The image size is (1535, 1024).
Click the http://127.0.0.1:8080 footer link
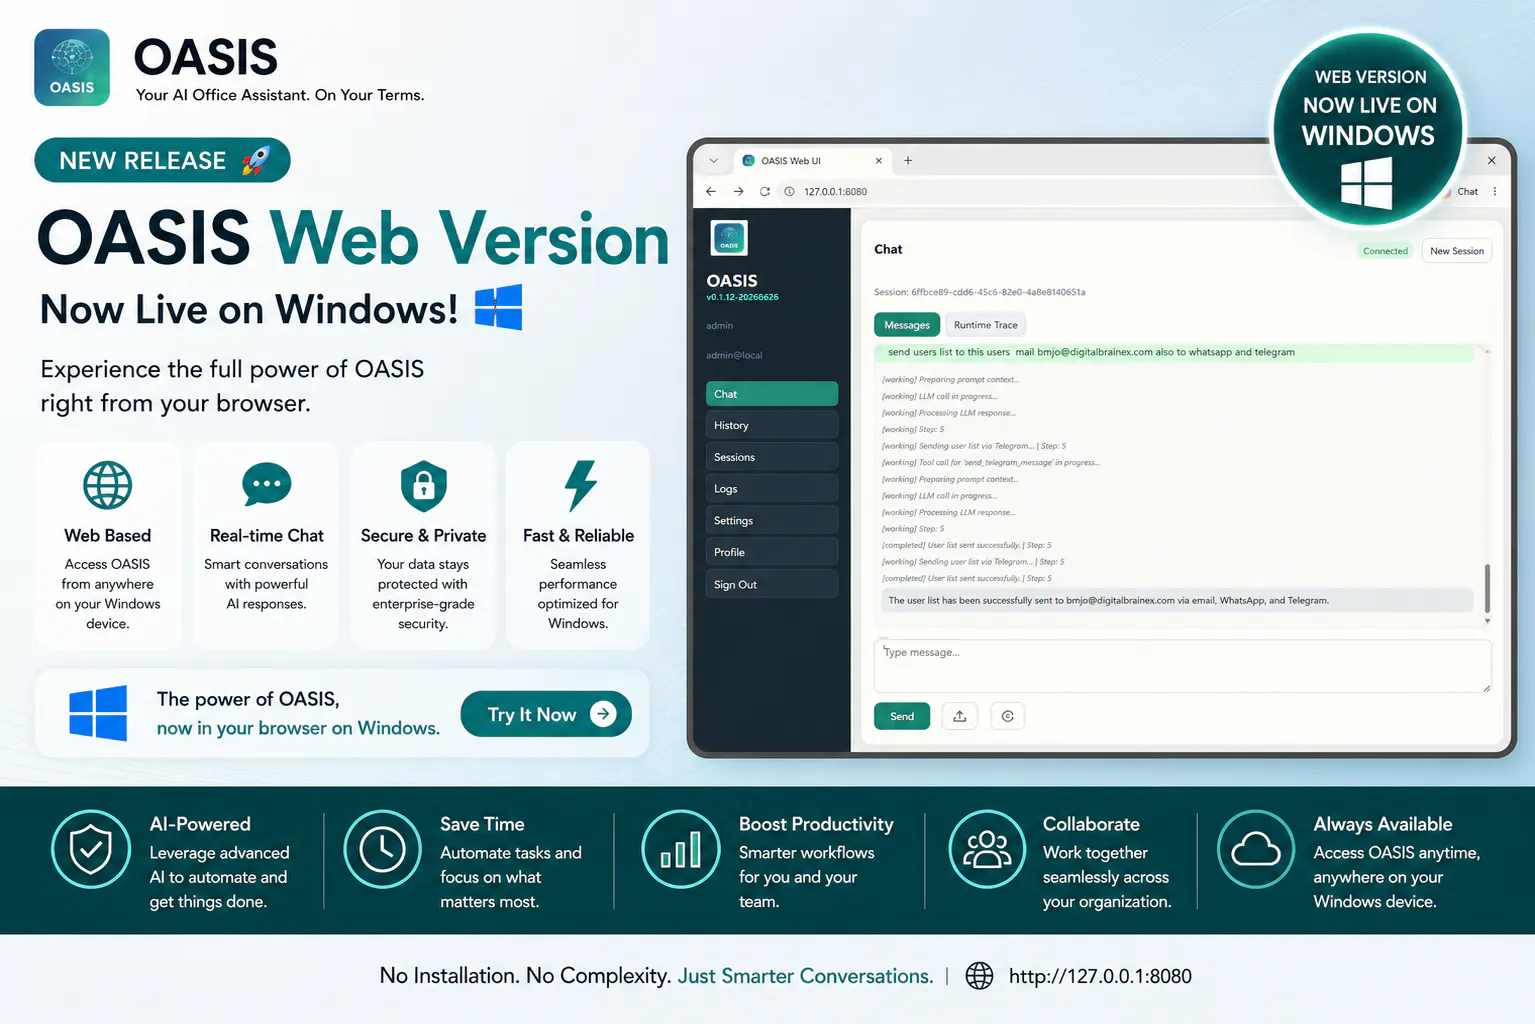pos(1100,976)
